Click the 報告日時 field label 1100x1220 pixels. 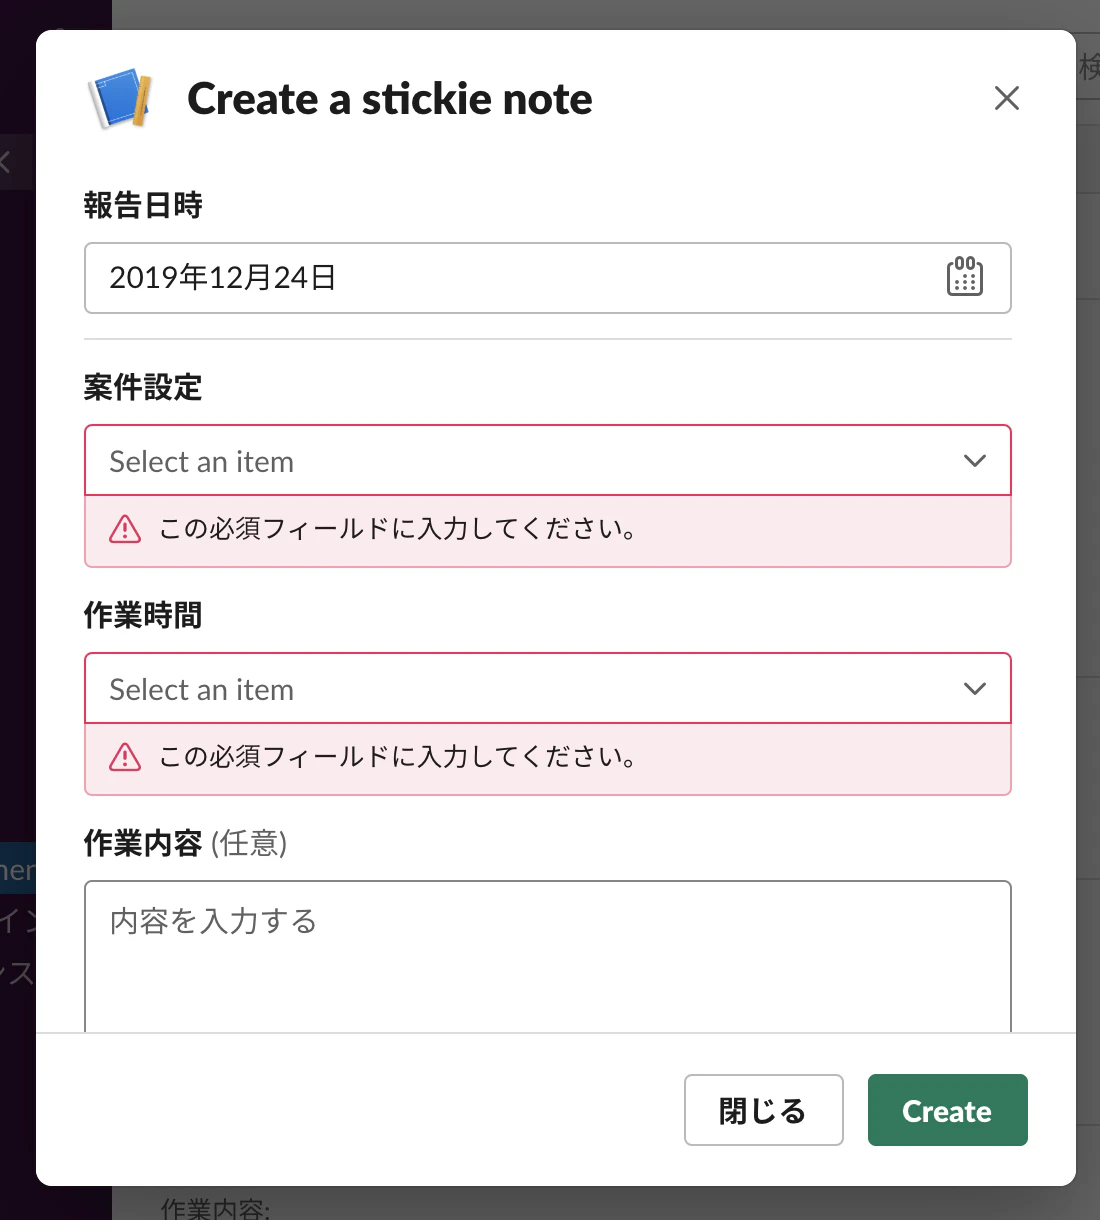(x=143, y=205)
